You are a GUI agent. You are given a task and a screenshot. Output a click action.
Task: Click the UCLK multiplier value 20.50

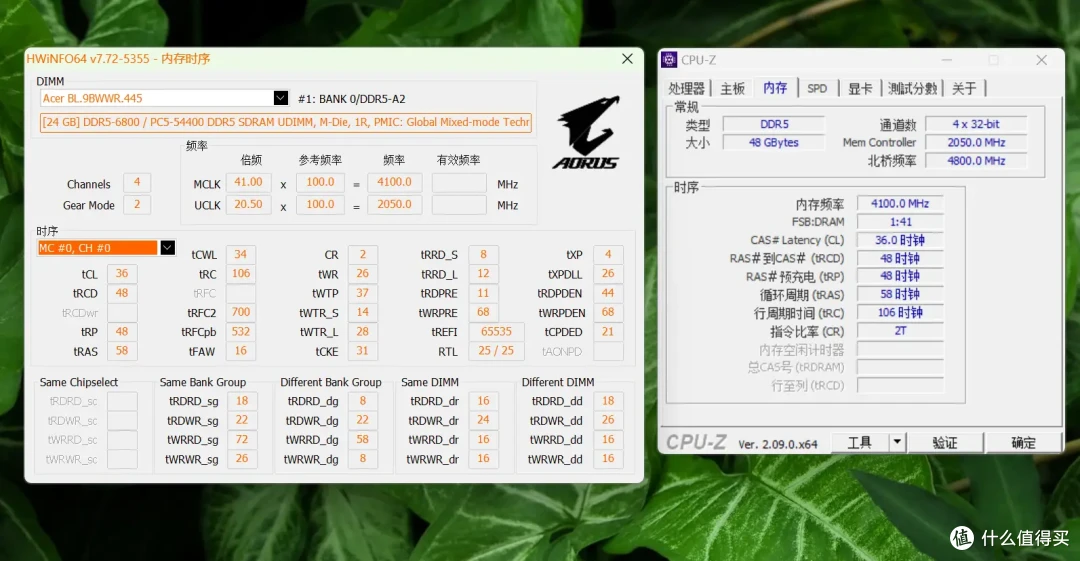248,205
